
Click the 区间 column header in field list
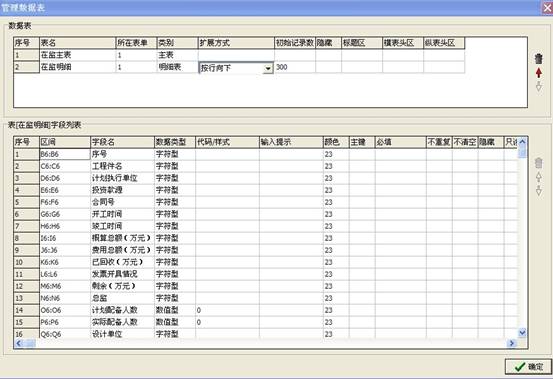click(x=65, y=142)
